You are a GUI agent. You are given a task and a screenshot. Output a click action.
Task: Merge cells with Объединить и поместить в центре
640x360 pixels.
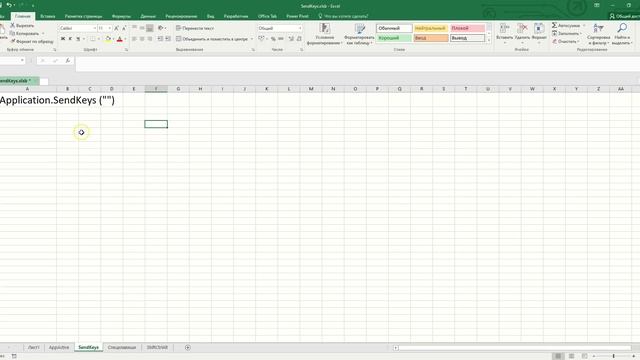[x=212, y=39]
